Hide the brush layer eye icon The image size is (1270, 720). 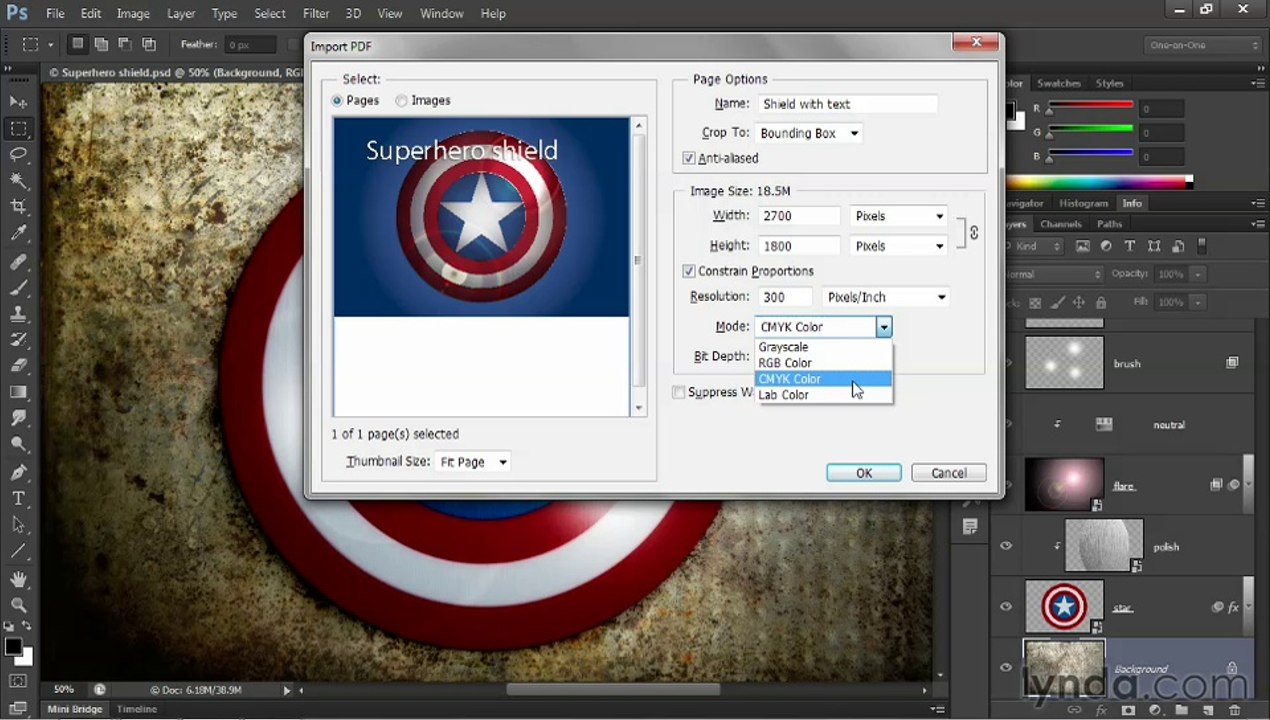tap(1006, 363)
